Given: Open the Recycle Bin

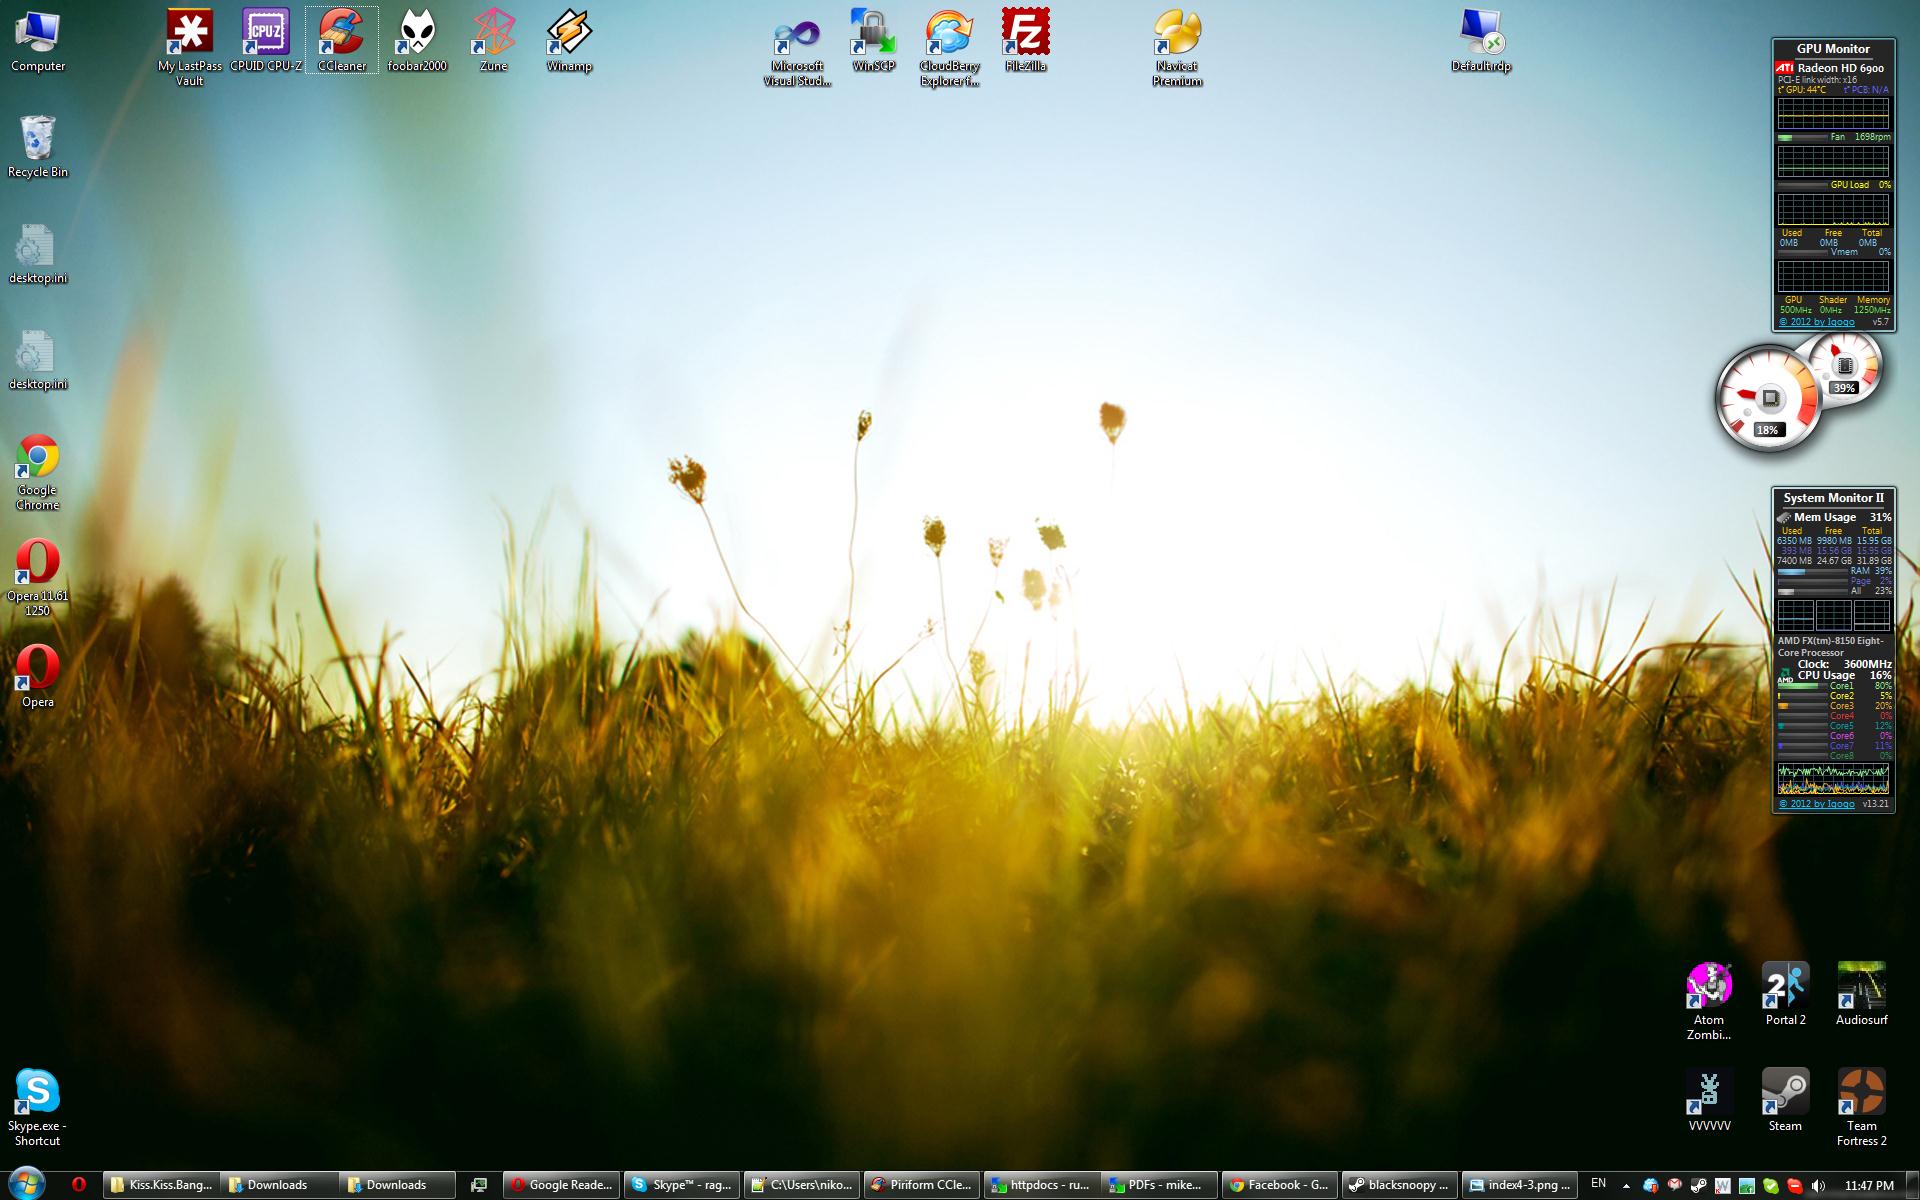Looking at the screenshot, I should pyautogui.click(x=37, y=139).
